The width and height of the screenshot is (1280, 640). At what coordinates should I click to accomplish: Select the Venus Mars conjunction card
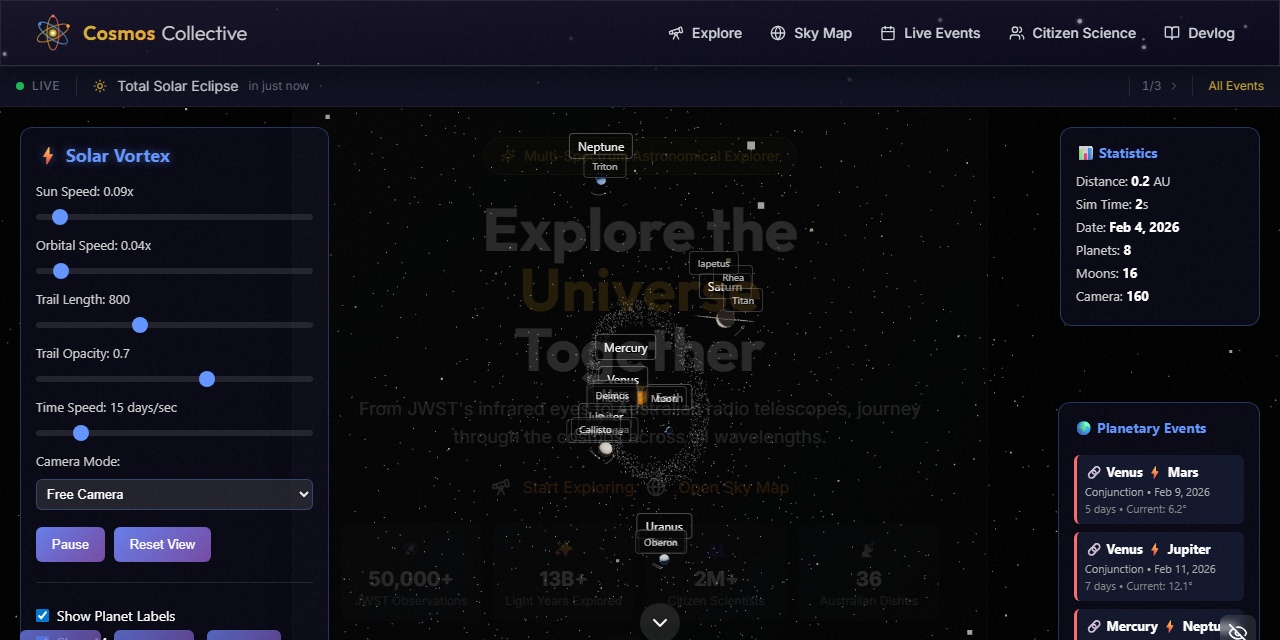pyautogui.click(x=1159, y=490)
